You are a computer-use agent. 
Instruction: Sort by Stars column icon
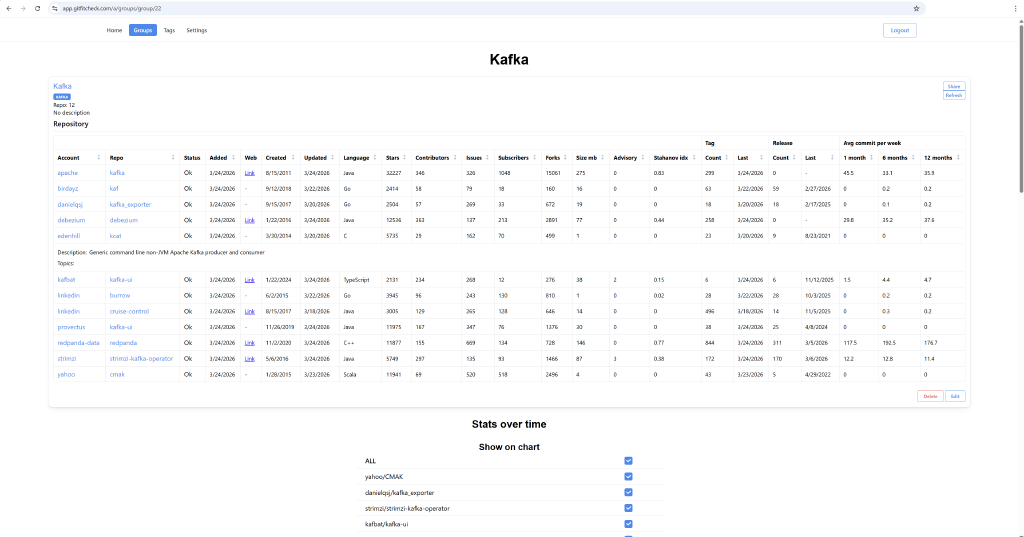[x=404, y=157]
